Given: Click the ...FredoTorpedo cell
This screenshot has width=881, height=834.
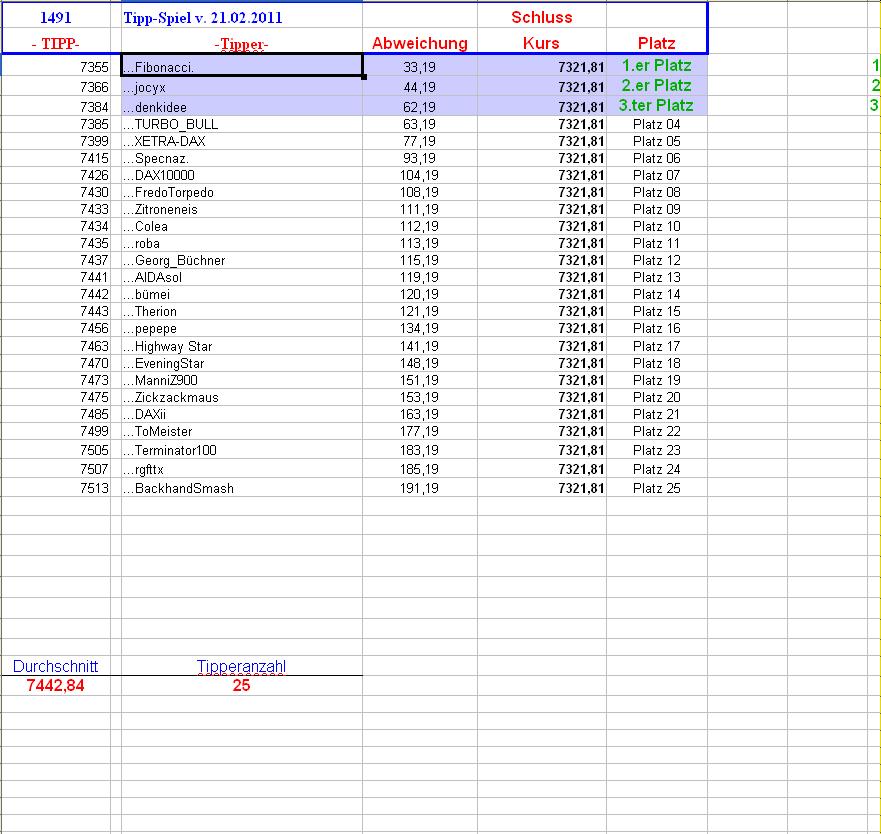Looking at the screenshot, I should [x=242, y=192].
